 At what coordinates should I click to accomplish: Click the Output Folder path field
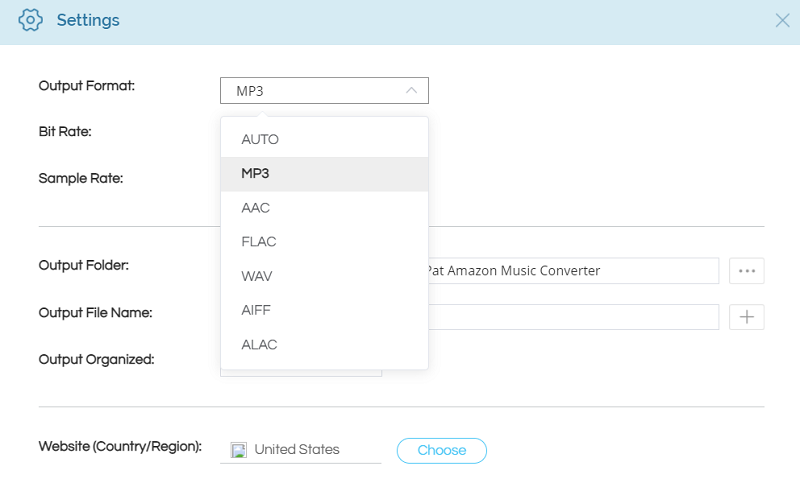tap(572, 271)
